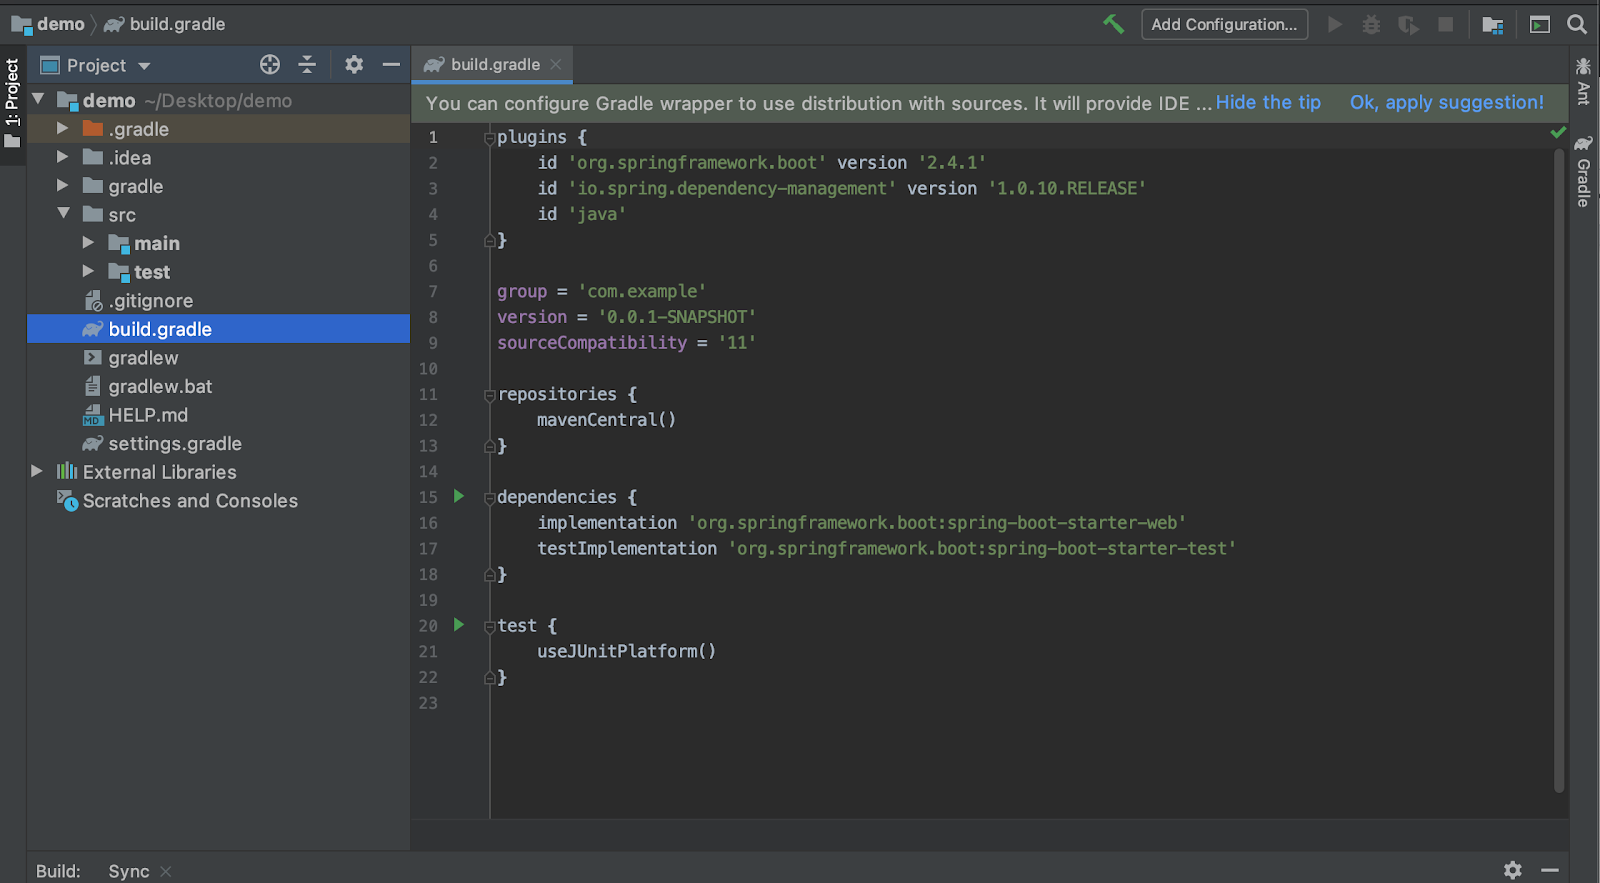
Task: Open the Run Anything terminal icon
Action: [x=1540, y=24]
